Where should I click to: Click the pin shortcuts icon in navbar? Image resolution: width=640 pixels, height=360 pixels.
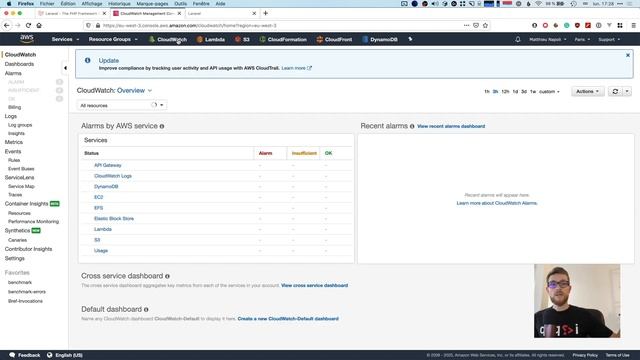pyautogui.click(x=410, y=39)
